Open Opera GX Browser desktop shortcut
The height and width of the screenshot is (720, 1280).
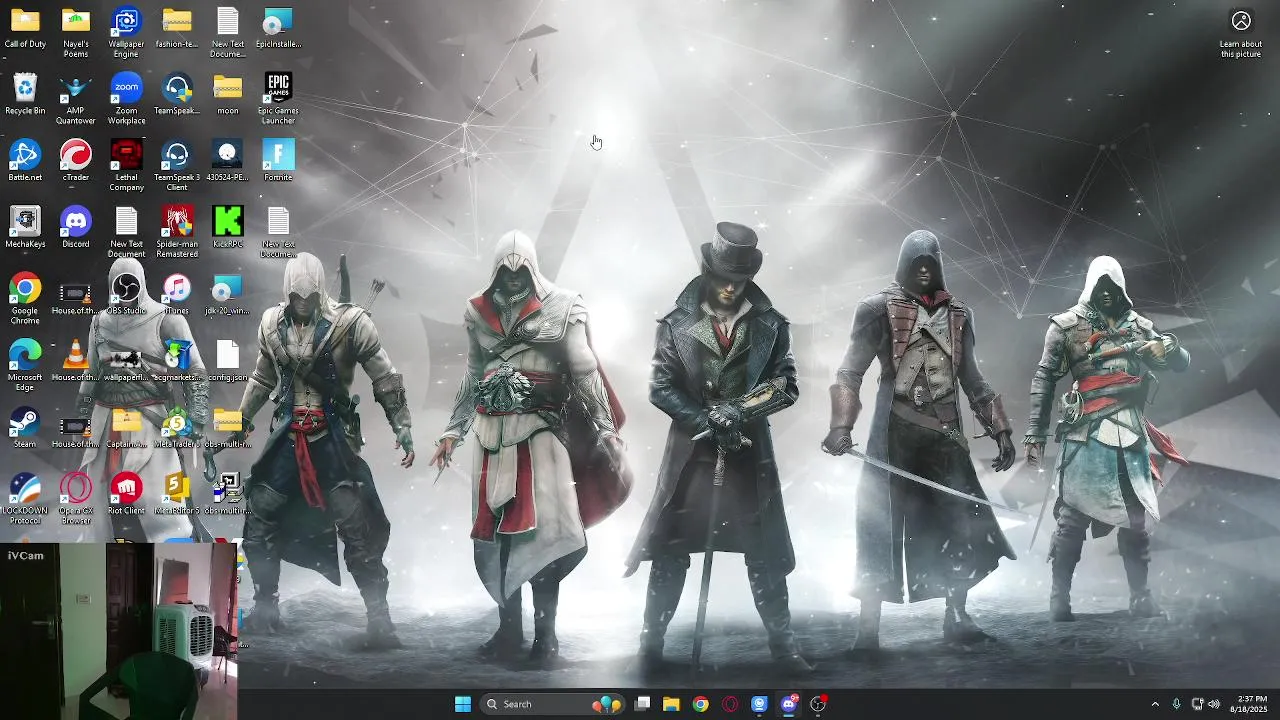[x=76, y=499]
